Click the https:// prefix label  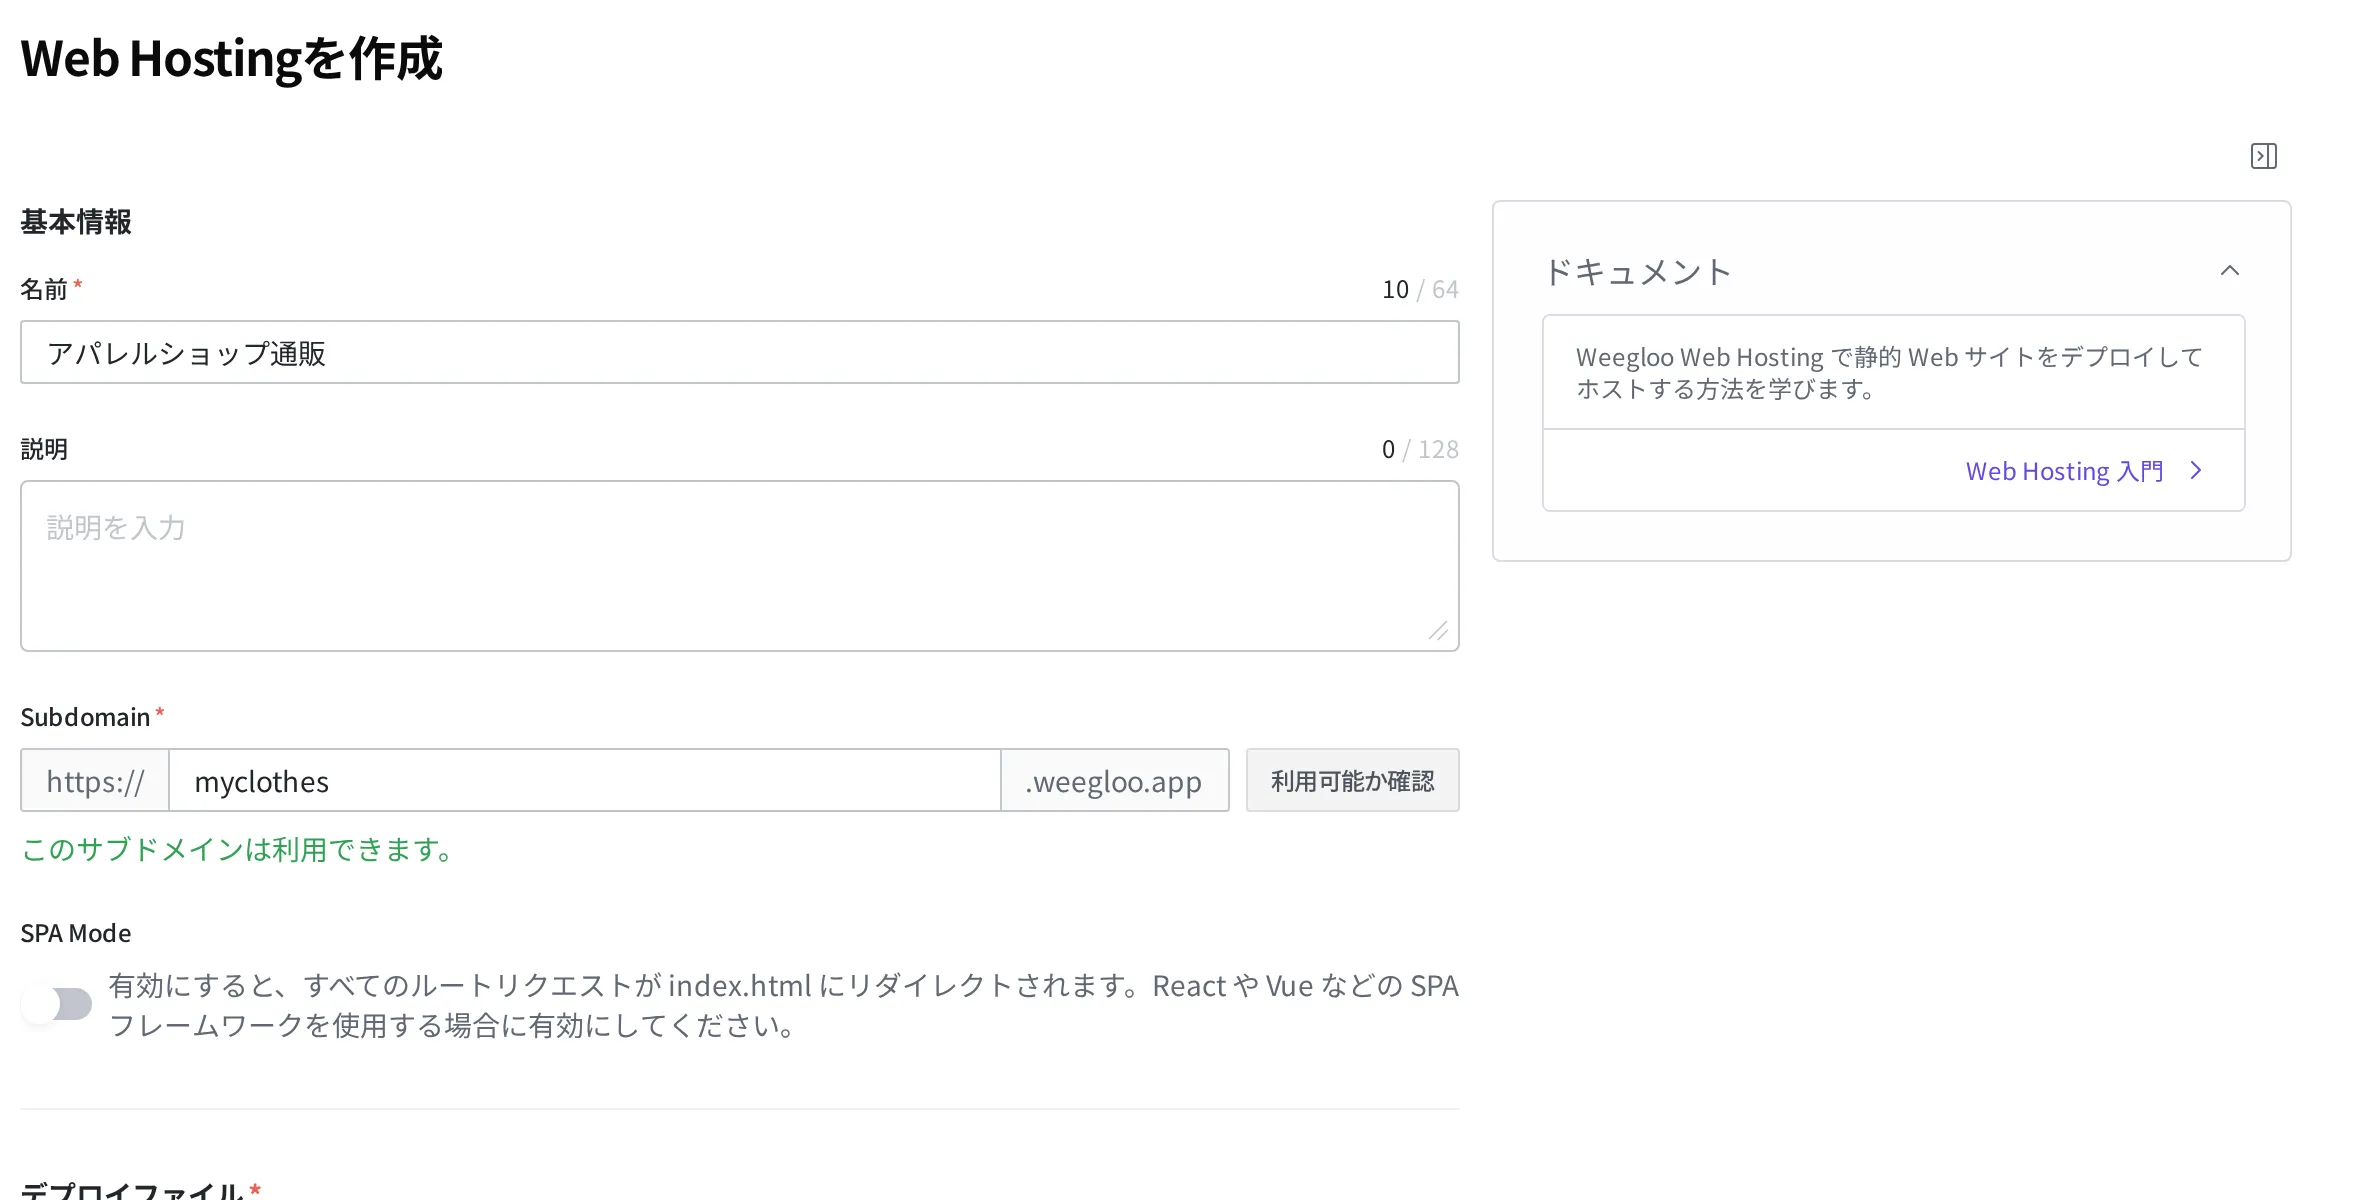(x=95, y=781)
